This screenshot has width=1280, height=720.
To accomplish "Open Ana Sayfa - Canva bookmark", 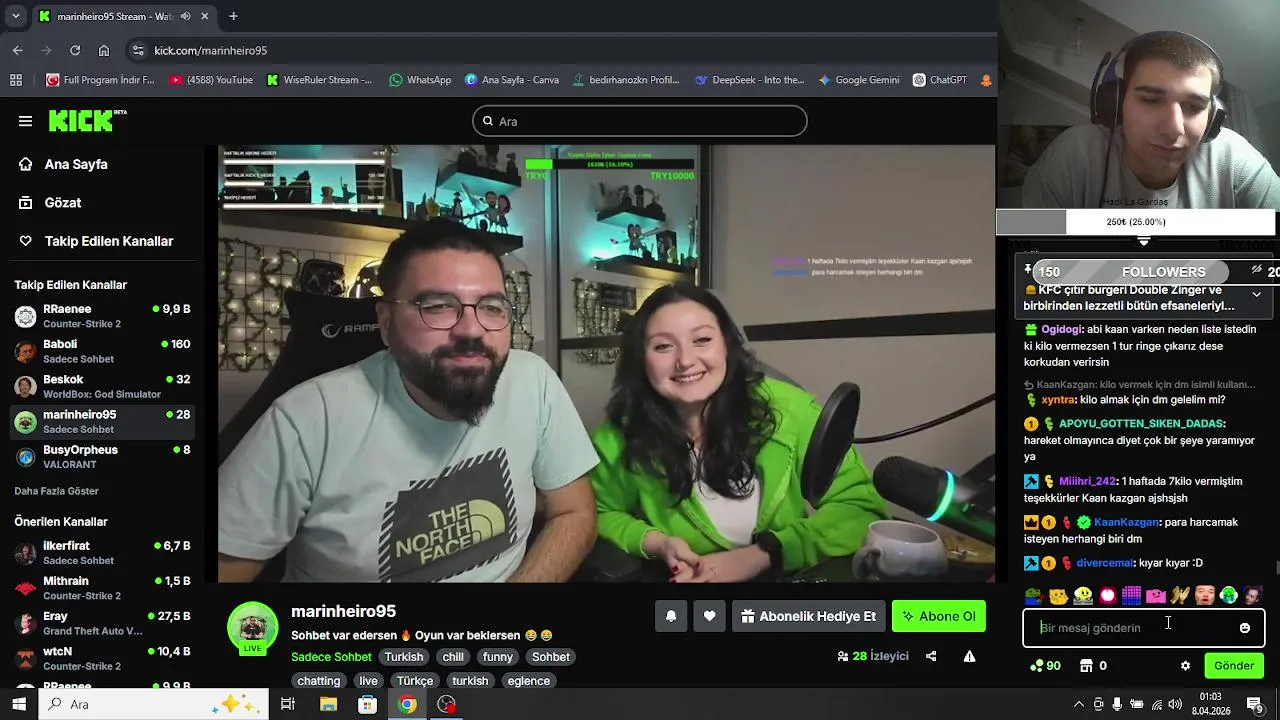I will [x=512, y=80].
